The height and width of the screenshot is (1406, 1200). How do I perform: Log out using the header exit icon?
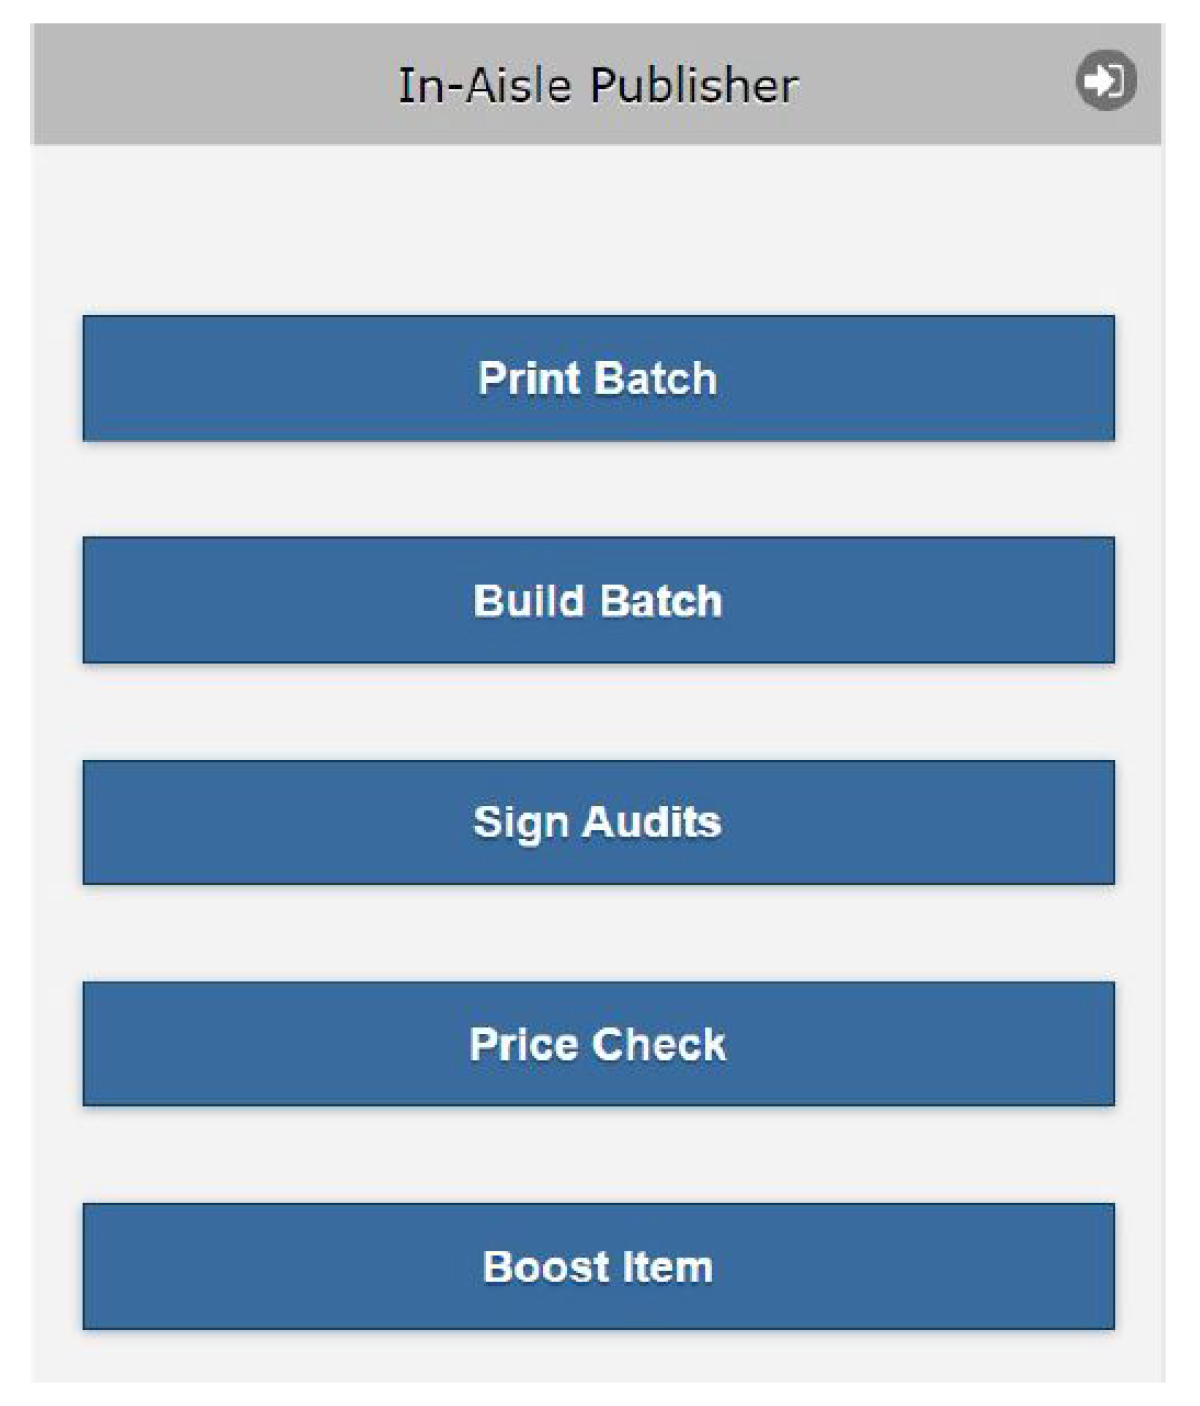tap(1105, 79)
